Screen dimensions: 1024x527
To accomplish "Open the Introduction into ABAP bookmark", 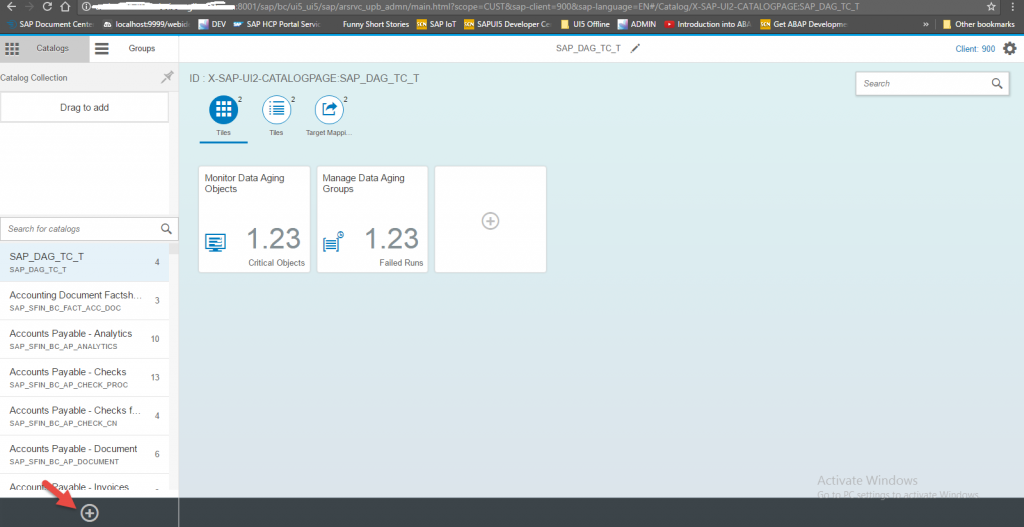I will 708,24.
